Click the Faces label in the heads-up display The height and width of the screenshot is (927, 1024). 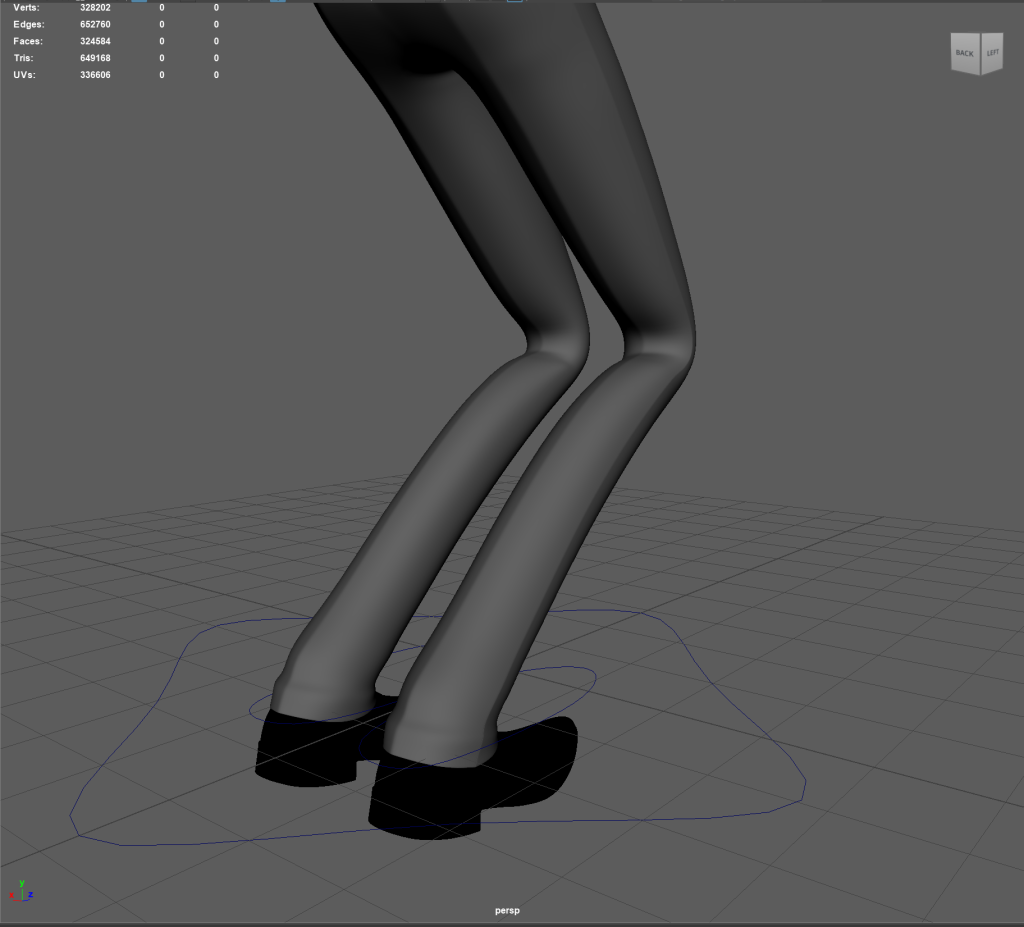tap(28, 41)
